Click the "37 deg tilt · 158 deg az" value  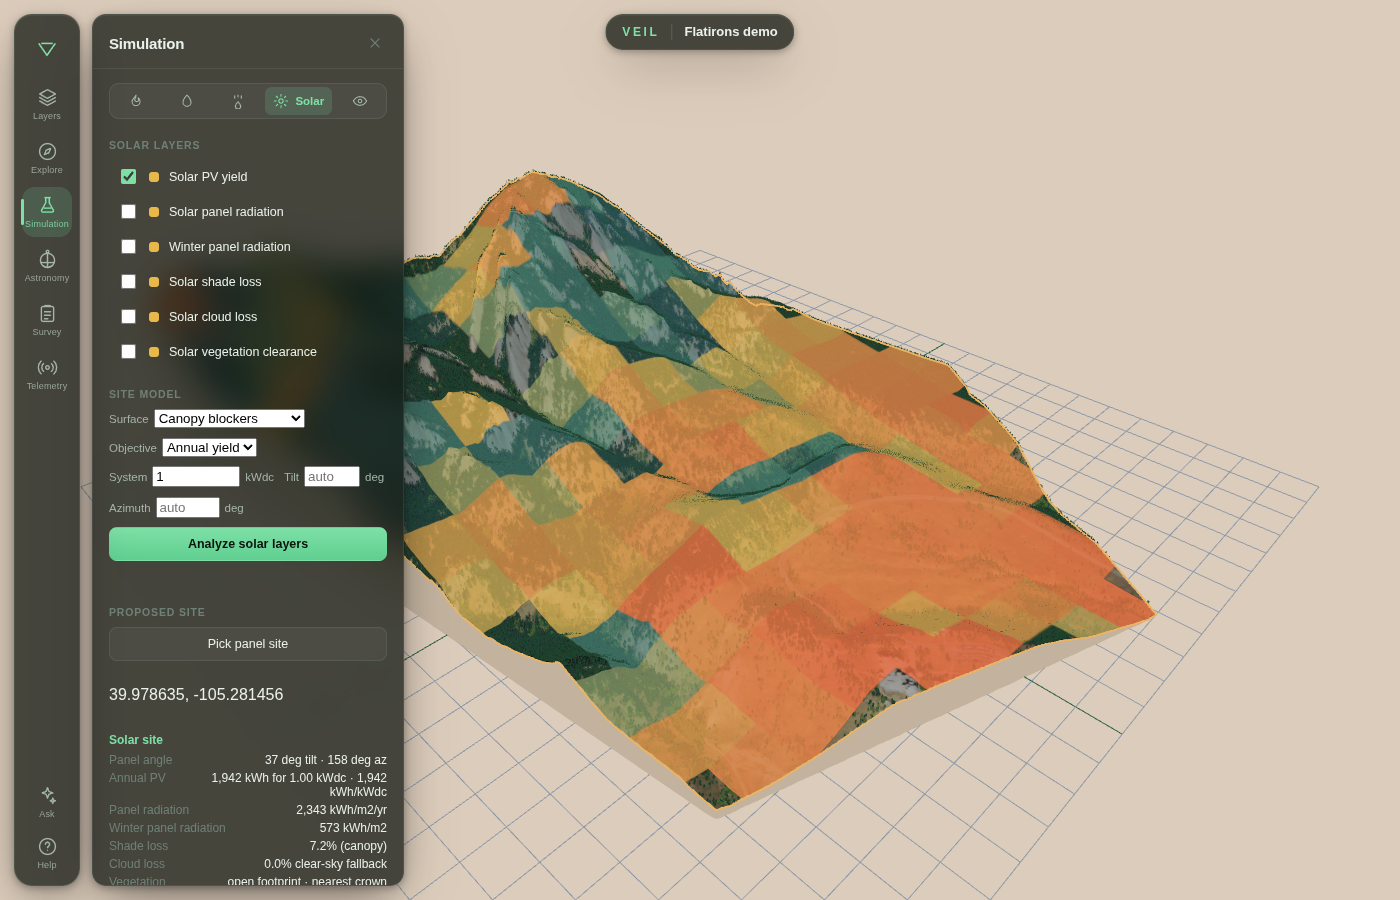point(326,760)
